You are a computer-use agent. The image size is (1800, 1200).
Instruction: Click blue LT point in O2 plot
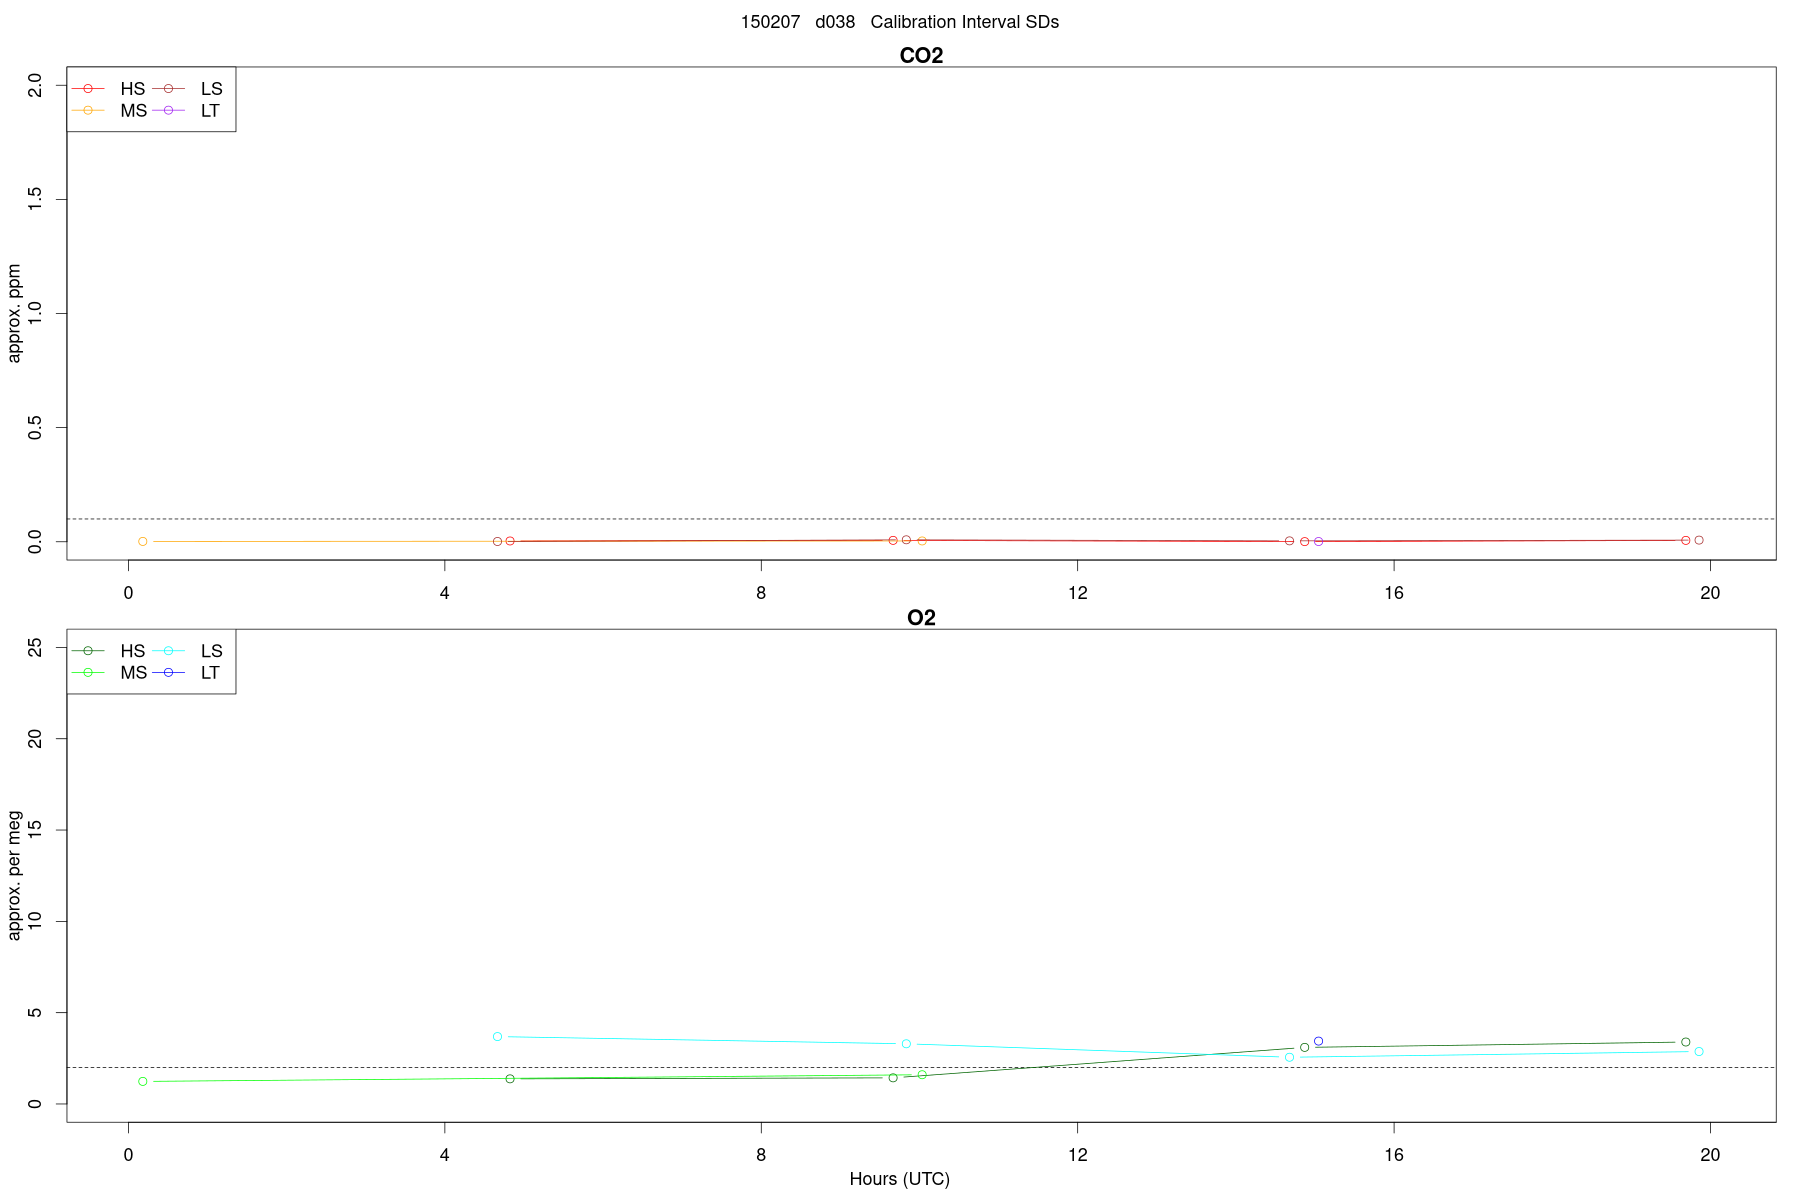(x=1319, y=1041)
